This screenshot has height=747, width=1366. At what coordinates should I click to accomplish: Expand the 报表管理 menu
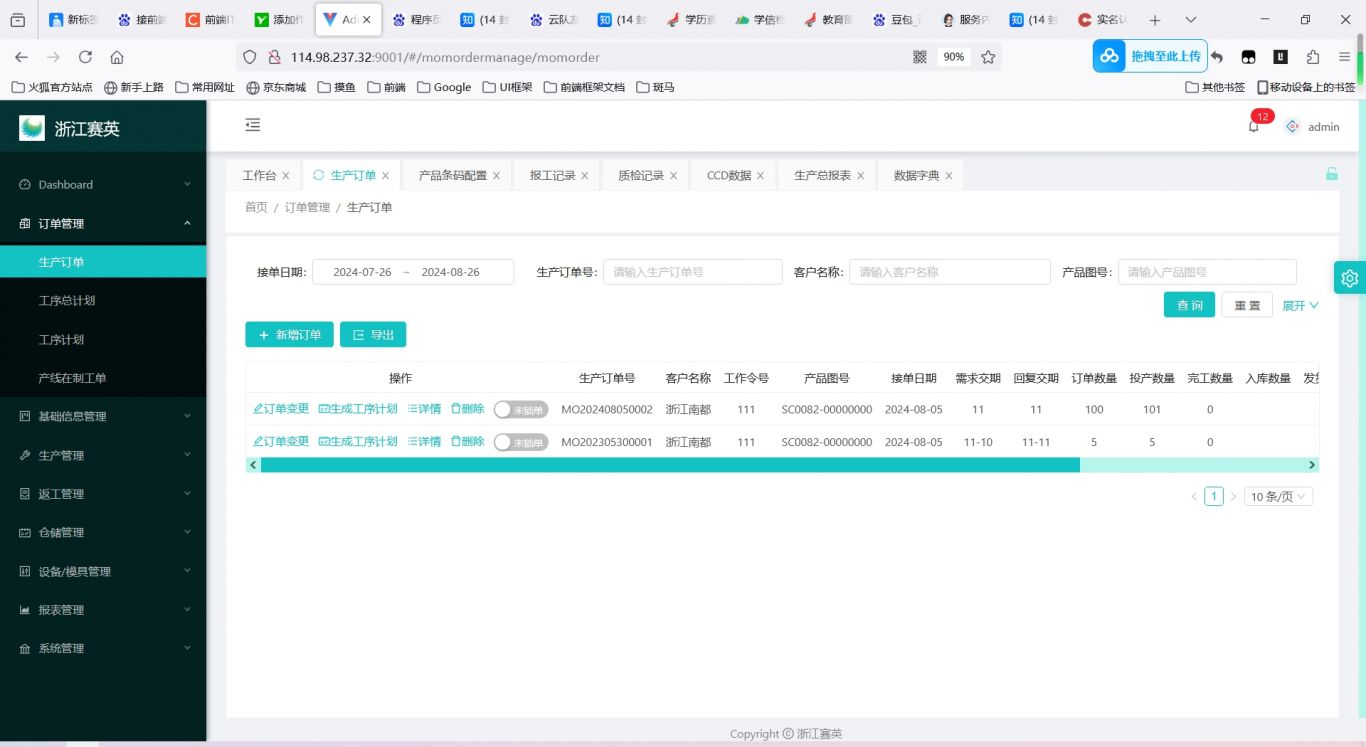103,610
